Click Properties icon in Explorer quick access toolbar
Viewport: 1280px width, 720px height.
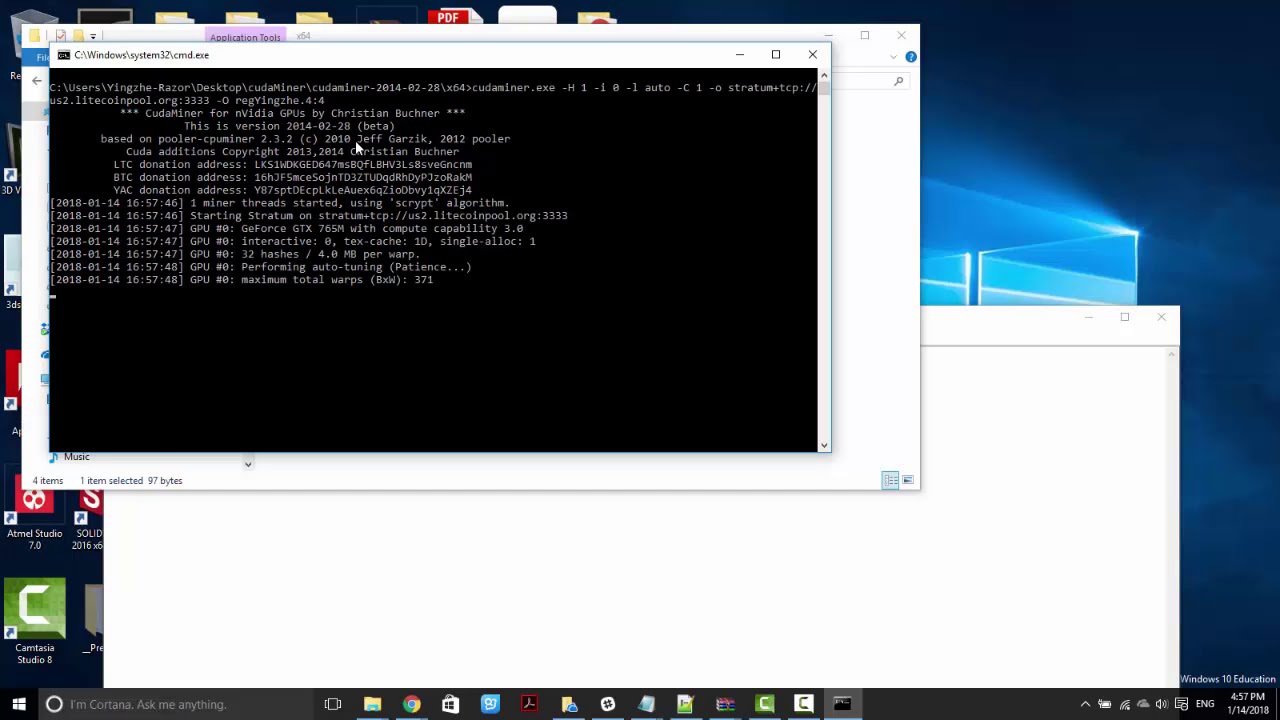pos(61,36)
